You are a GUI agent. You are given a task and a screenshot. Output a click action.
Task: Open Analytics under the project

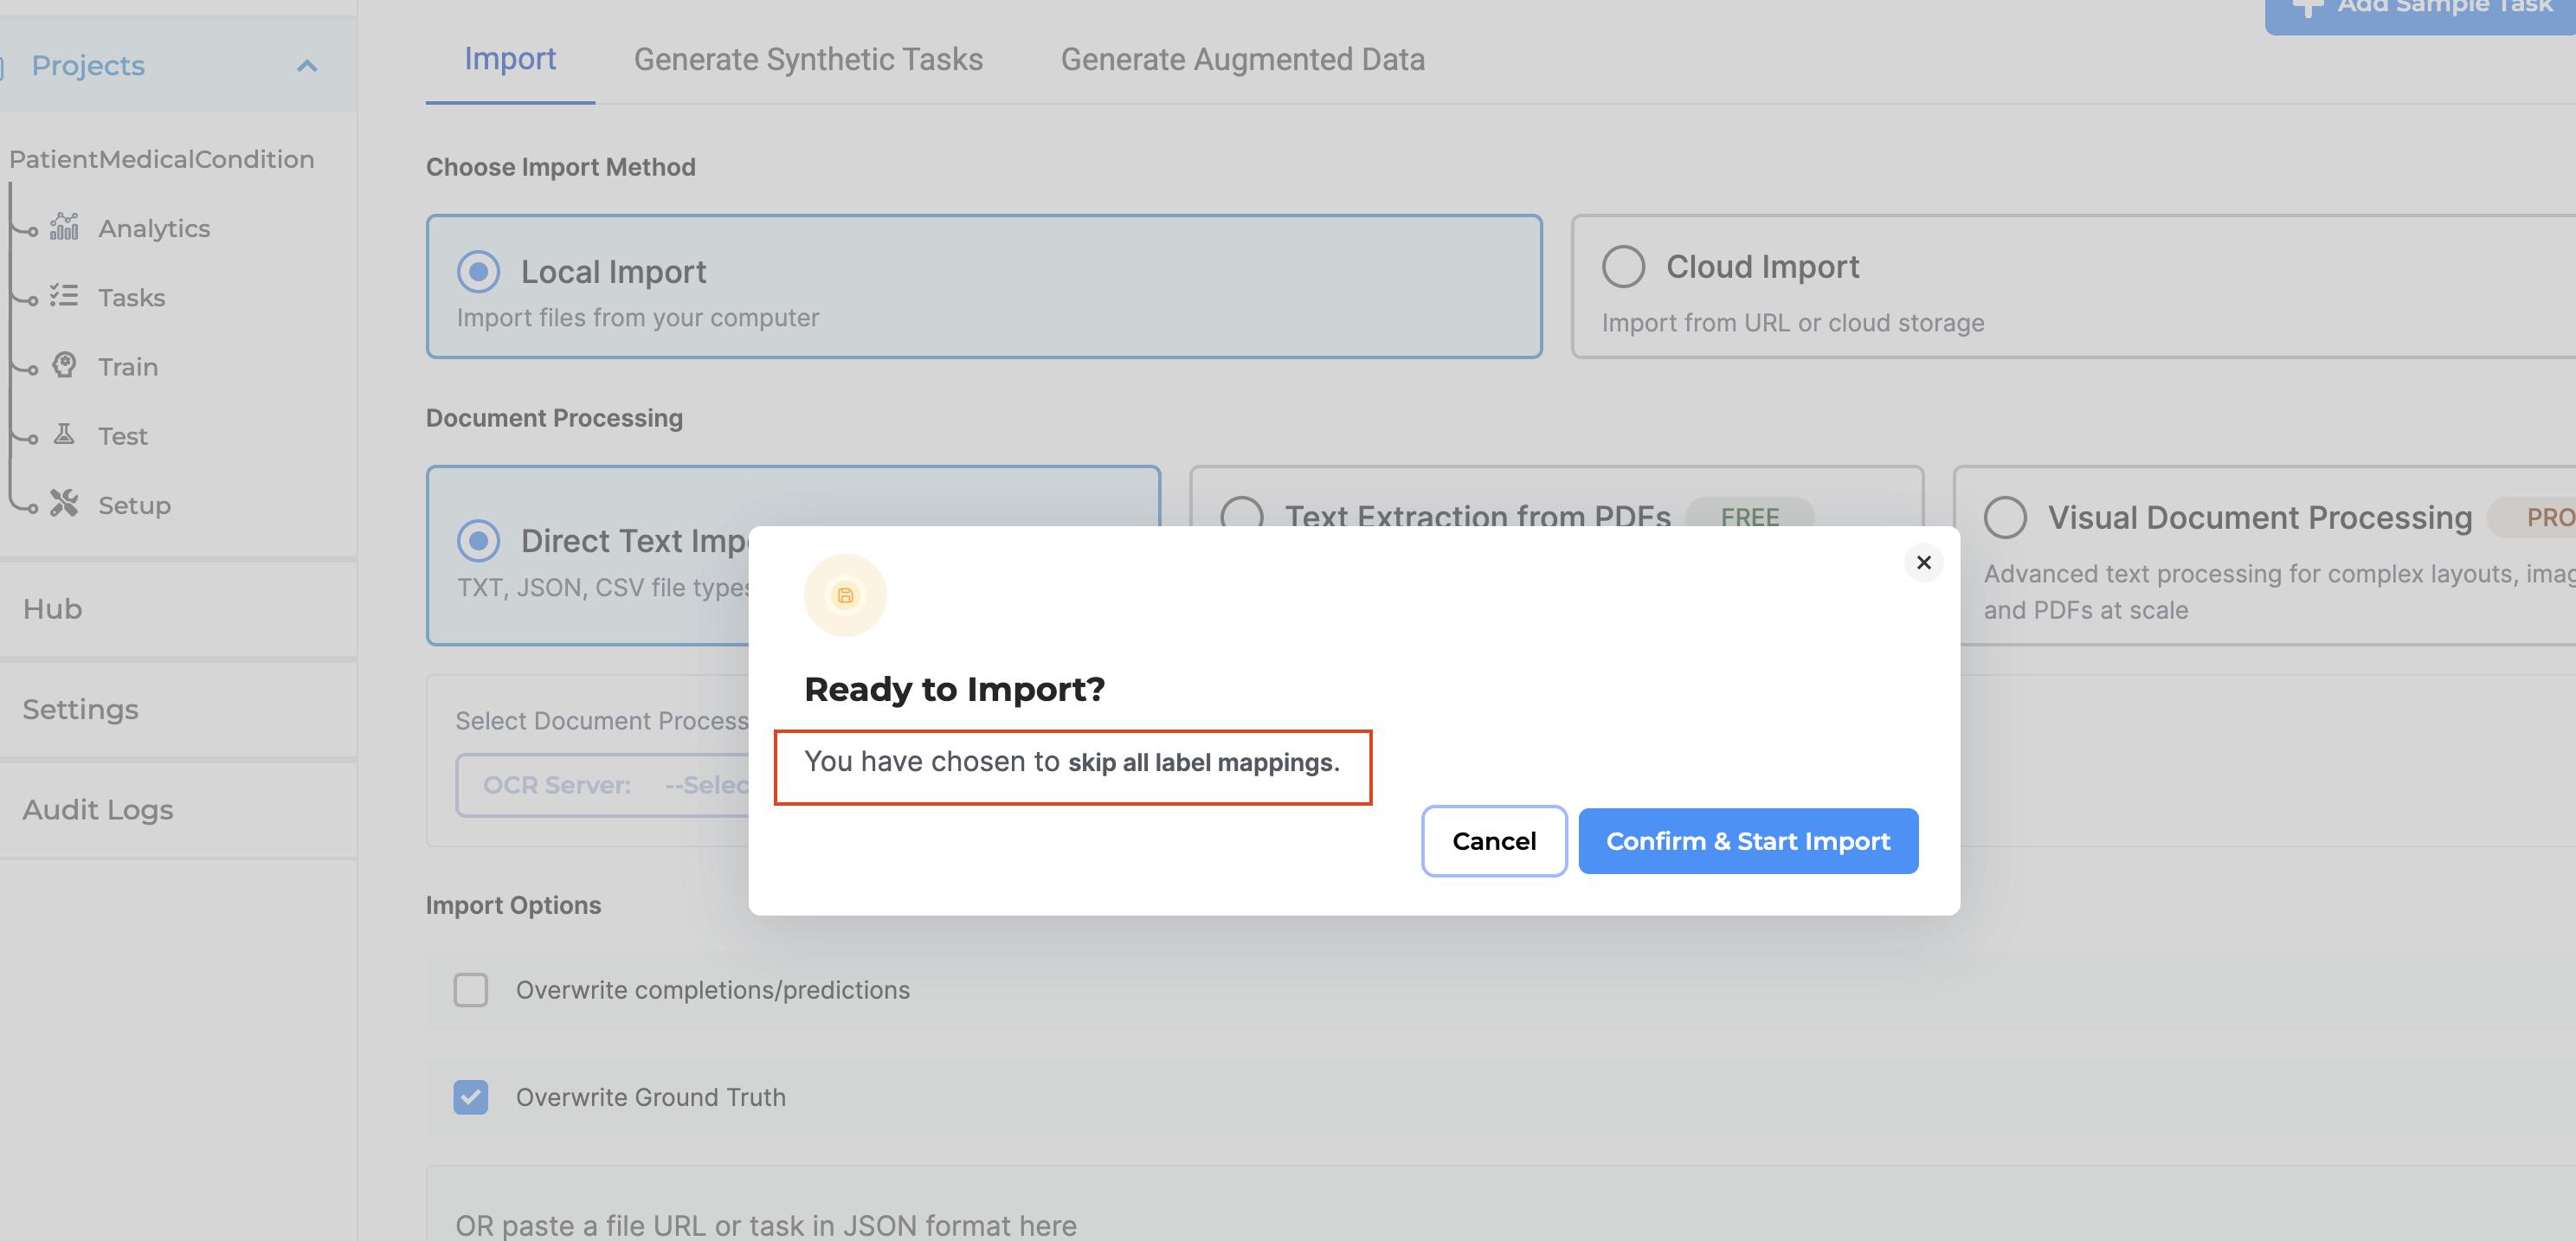154,228
